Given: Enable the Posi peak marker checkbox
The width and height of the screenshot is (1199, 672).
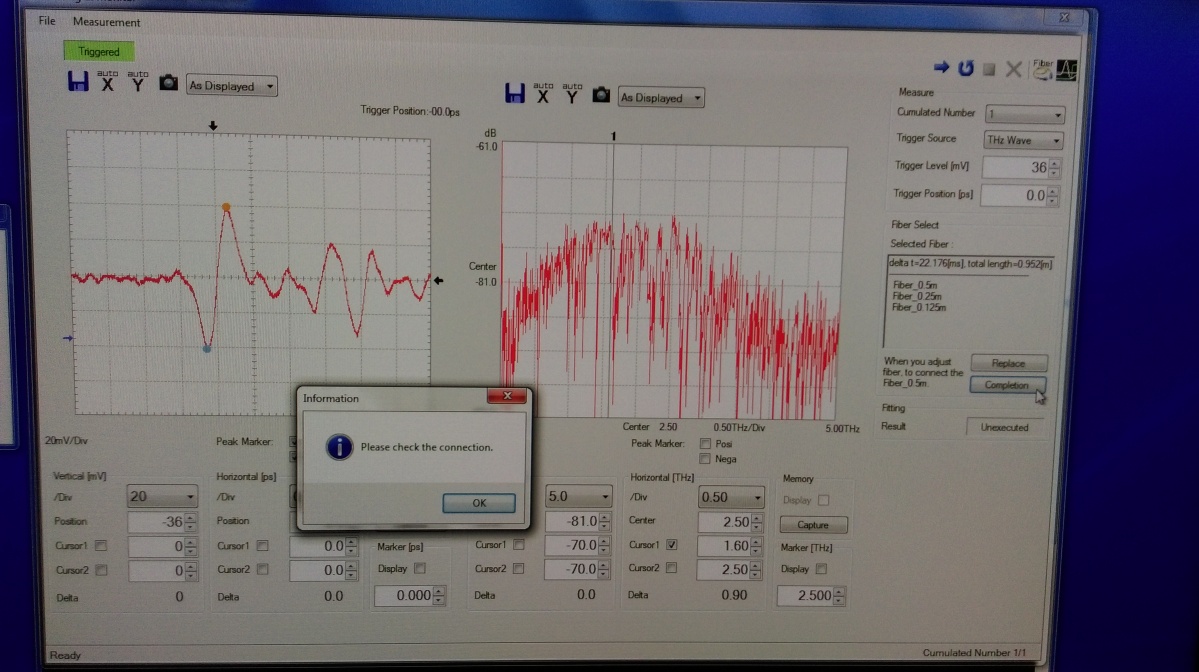Looking at the screenshot, I should coord(707,444).
